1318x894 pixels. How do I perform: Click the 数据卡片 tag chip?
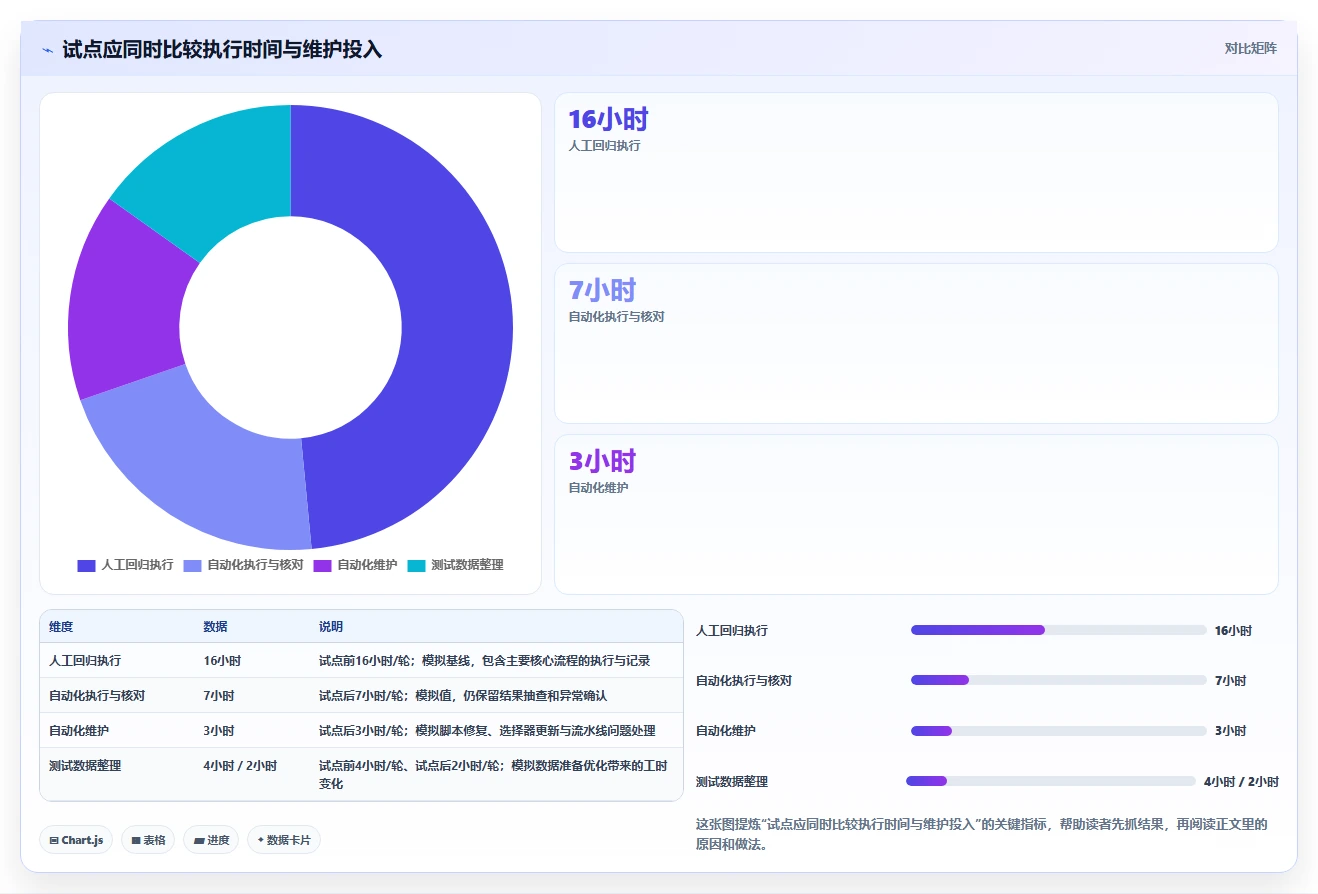click(284, 840)
